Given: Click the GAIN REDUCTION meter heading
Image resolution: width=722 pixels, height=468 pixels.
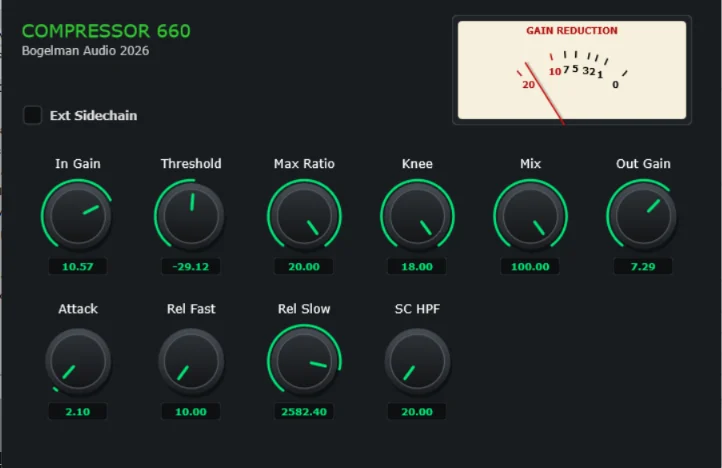Looking at the screenshot, I should 572,30.
